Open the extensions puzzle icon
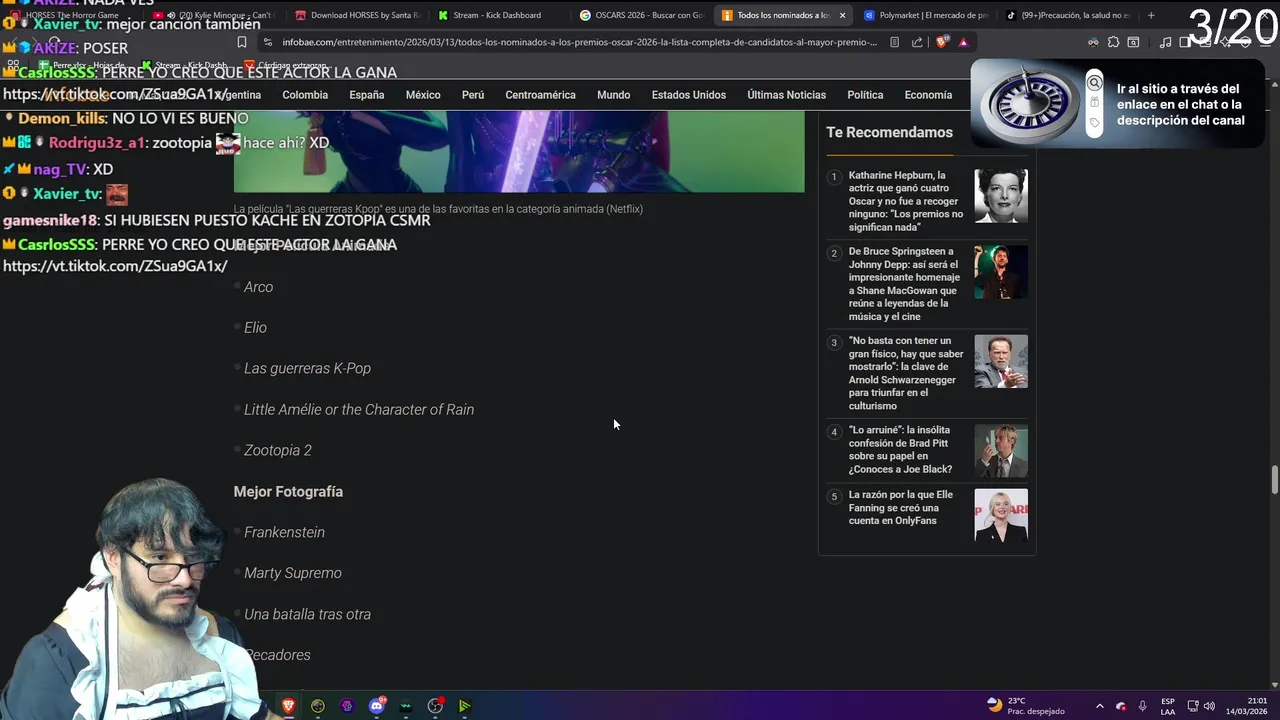 [1113, 42]
